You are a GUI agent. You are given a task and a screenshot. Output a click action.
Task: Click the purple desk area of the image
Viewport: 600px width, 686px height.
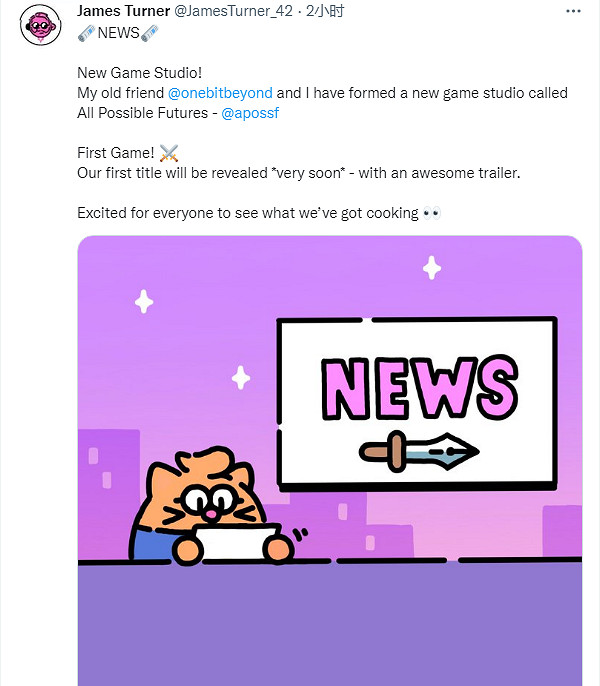pyautogui.click(x=330, y=625)
